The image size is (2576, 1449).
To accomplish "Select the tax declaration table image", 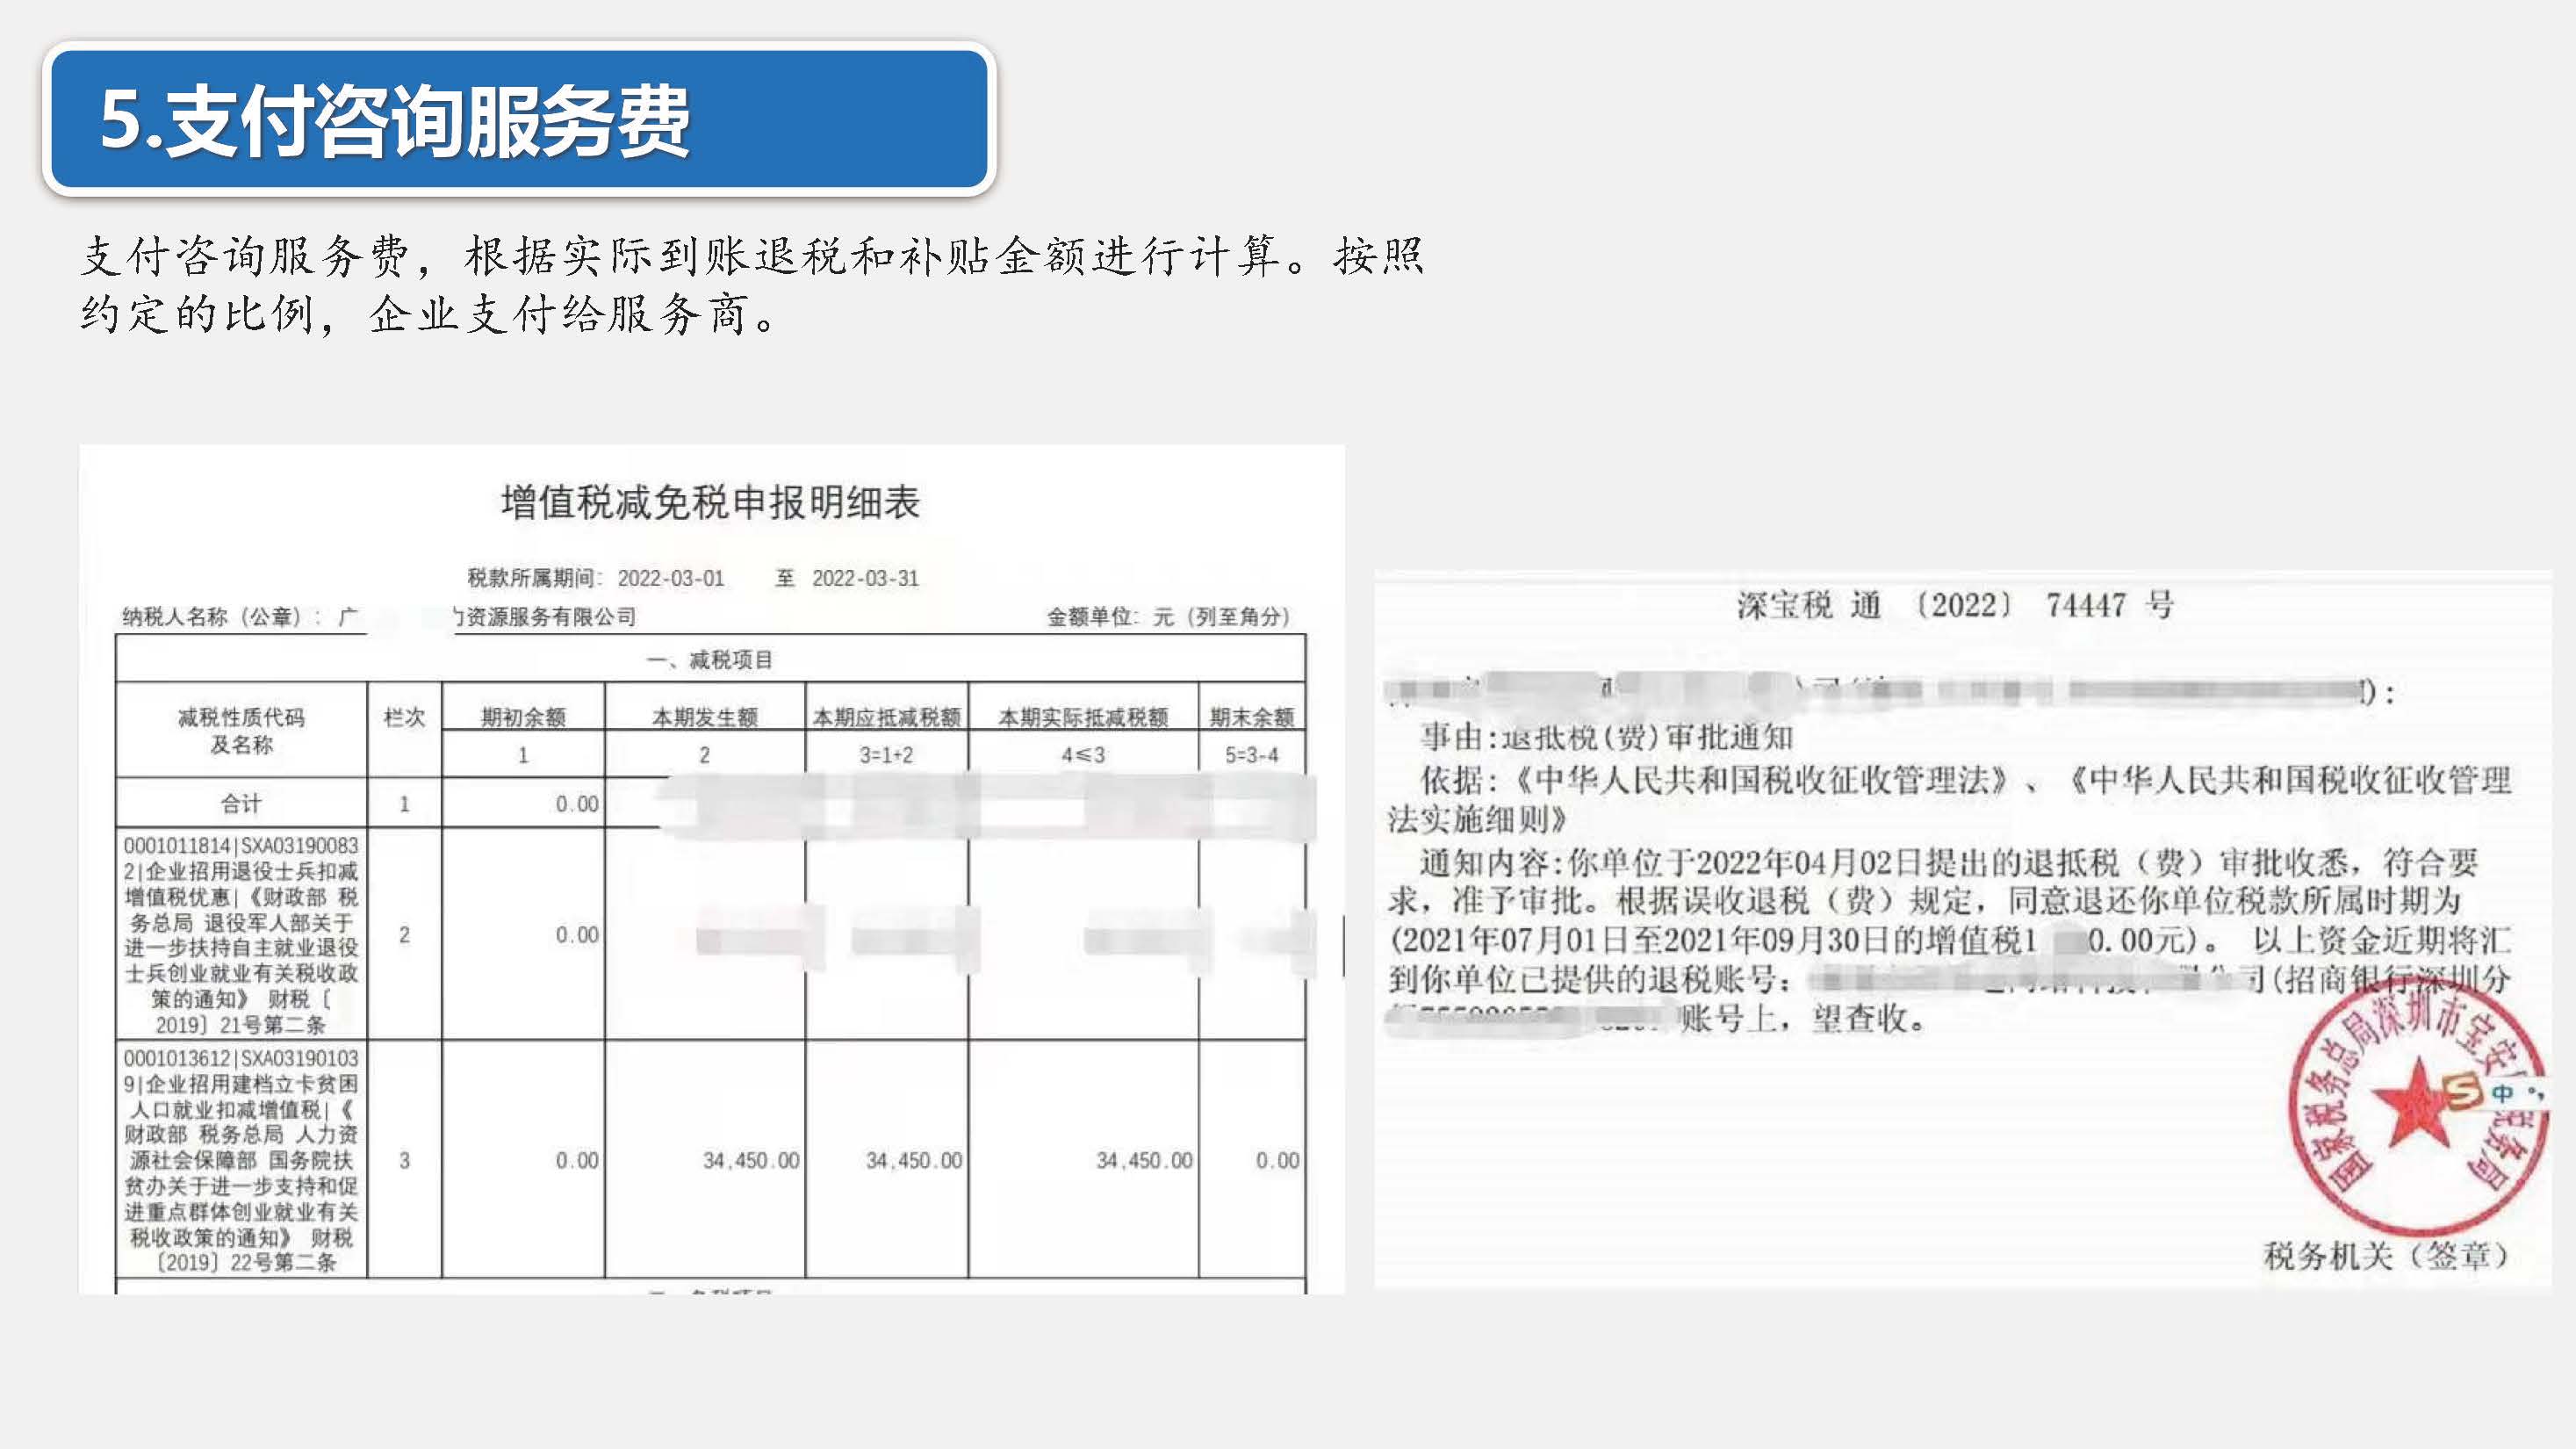I will pyautogui.click(x=711, y=869).
